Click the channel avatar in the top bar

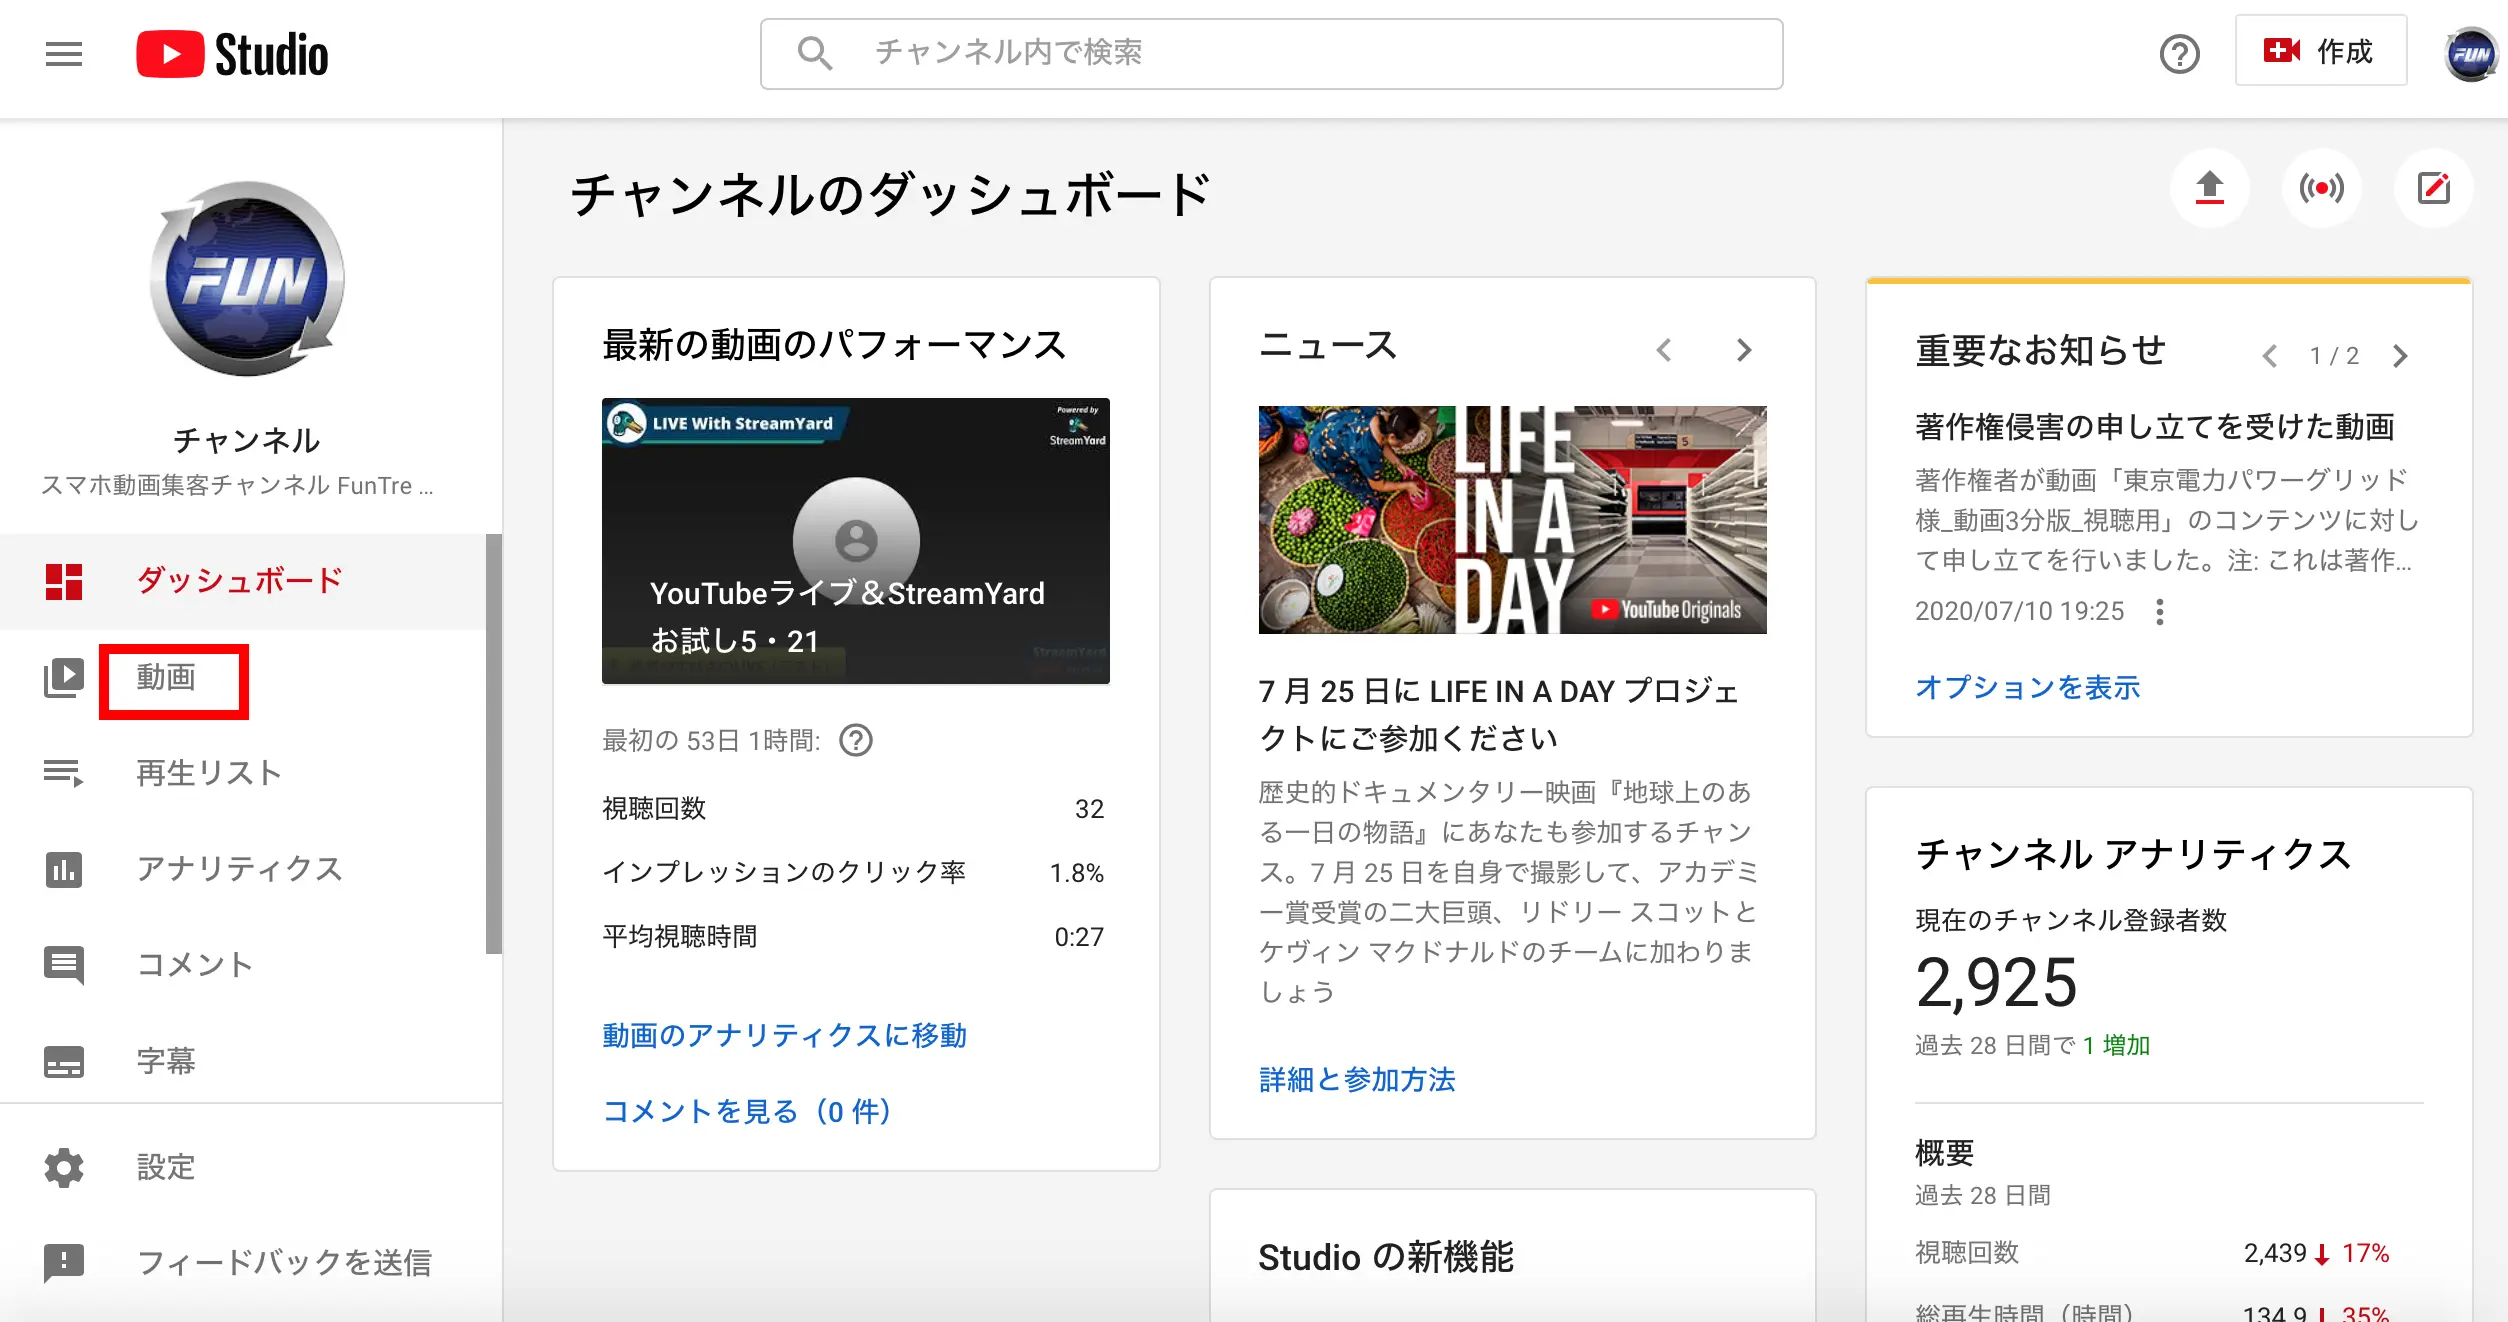point(2469,53)
